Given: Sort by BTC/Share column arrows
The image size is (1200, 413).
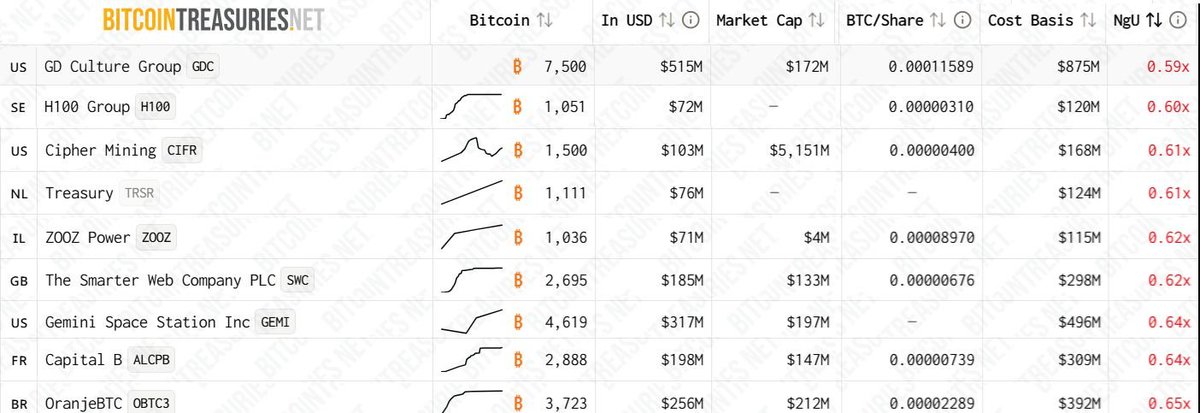Looking at the screenshot, I should 938,20.
